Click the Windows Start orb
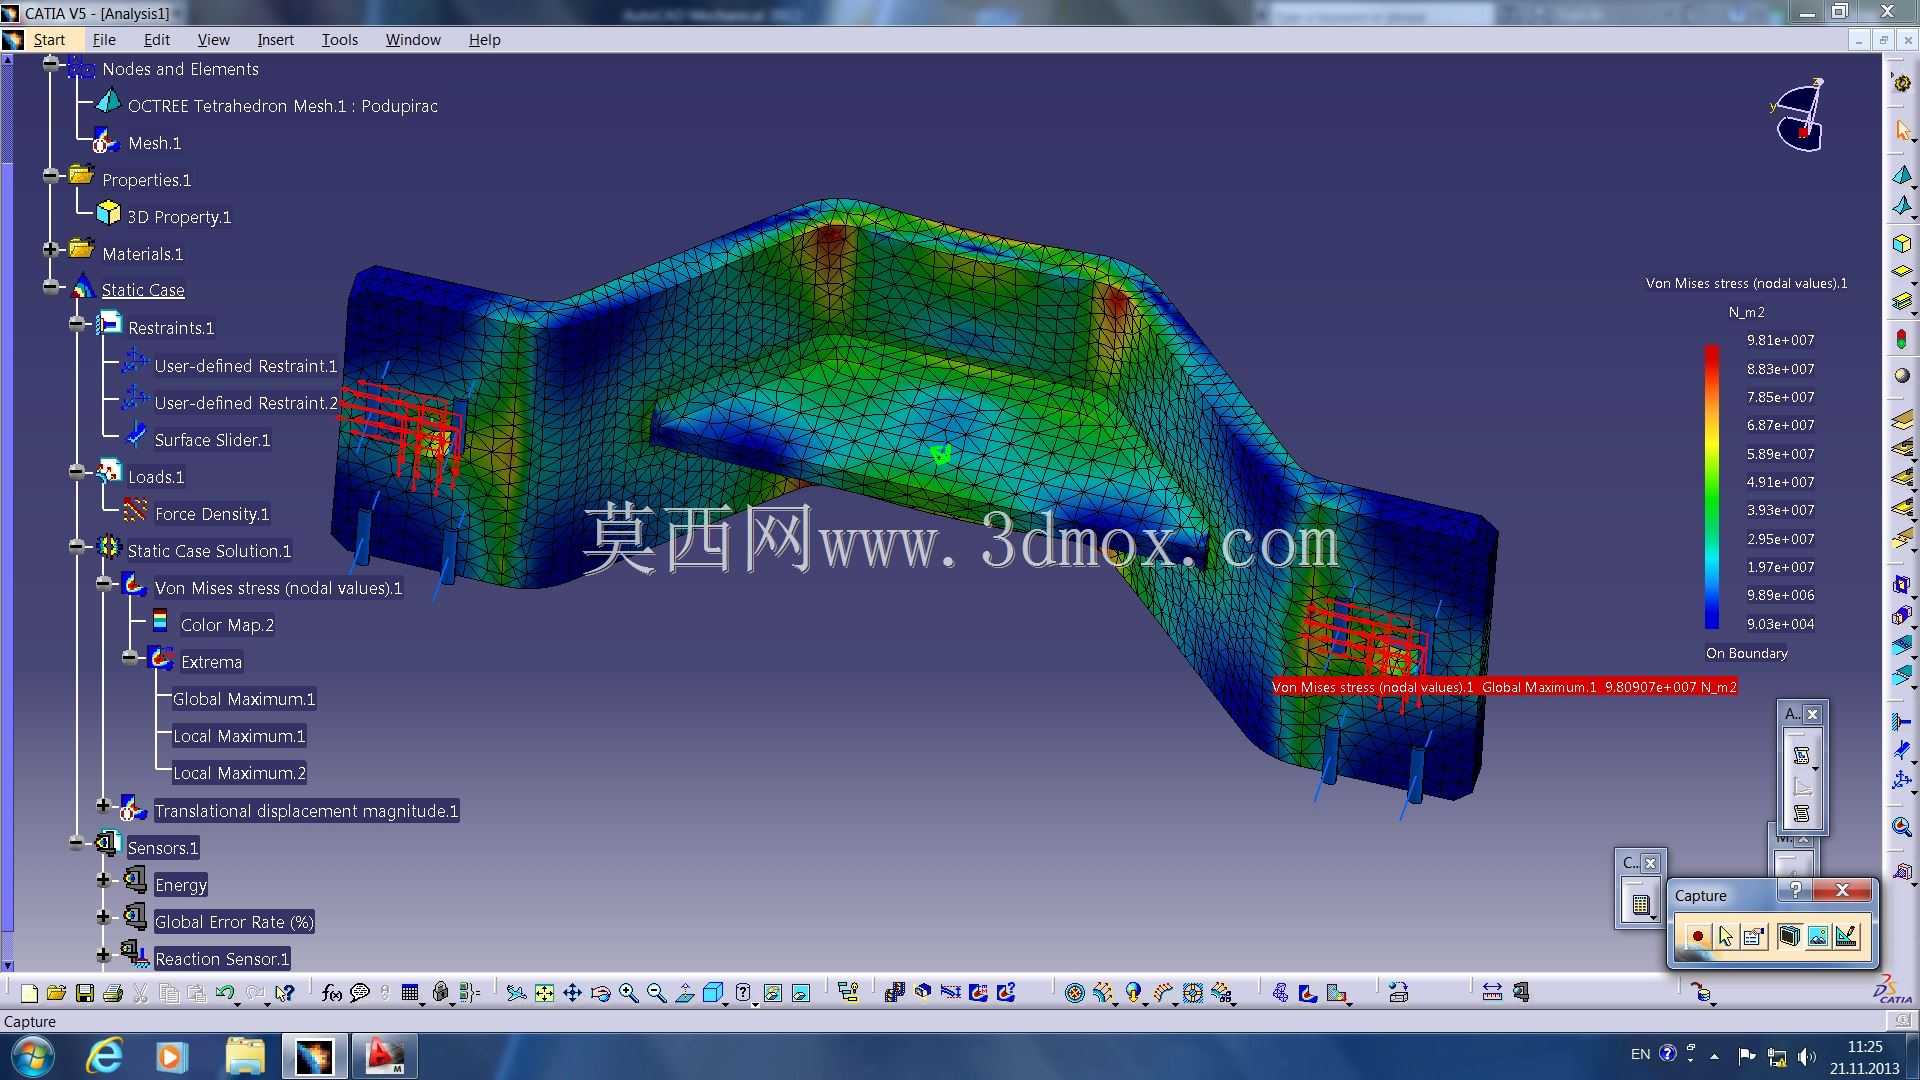This screenshot has width=1920, height=1080. [x=33, y=1056]
